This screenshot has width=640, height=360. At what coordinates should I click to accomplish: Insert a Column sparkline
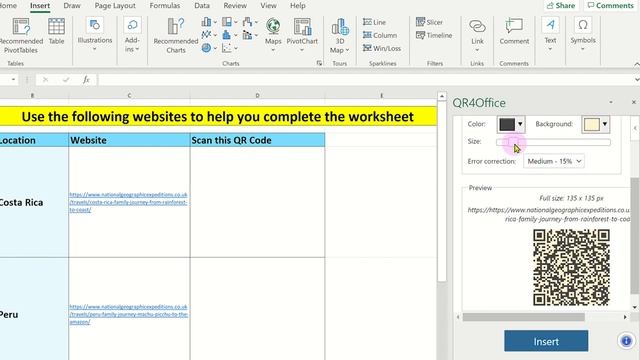[380, 36]
